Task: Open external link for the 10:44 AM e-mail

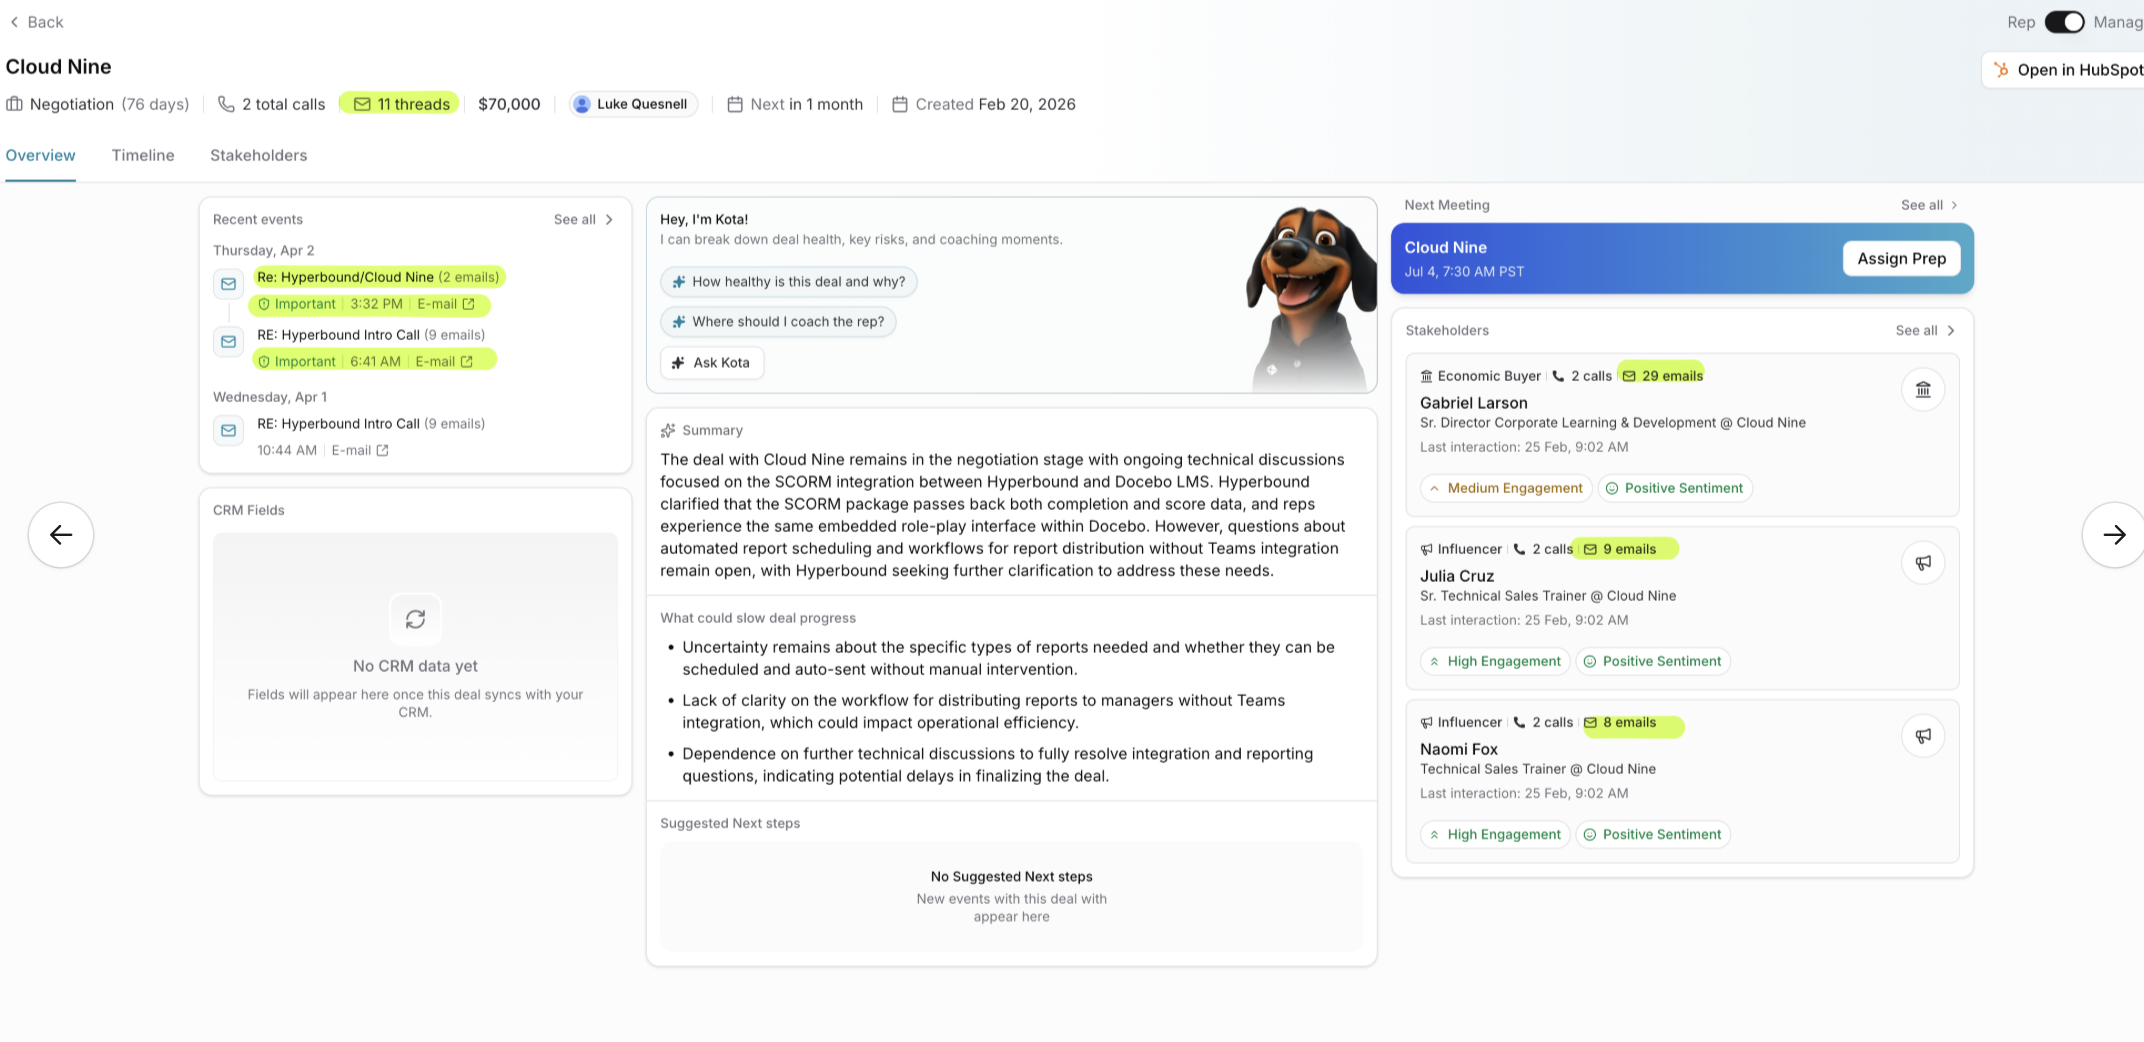Action: (382, 451)
